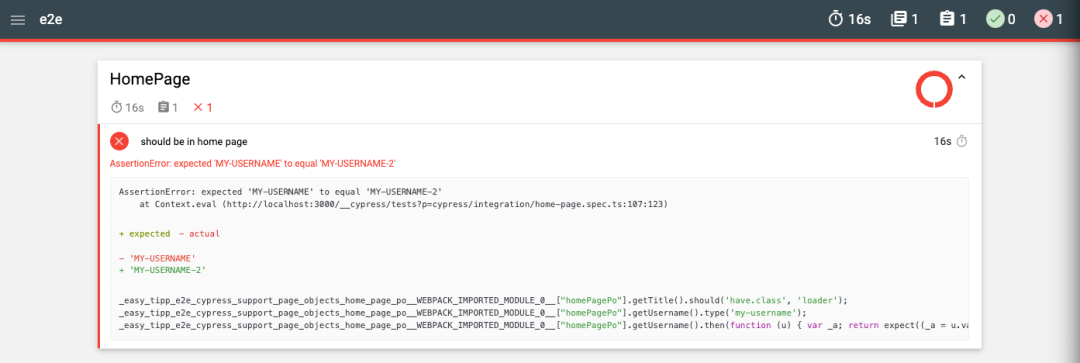
Task: Click the 16s duration text in header
Action: [860, 19]
